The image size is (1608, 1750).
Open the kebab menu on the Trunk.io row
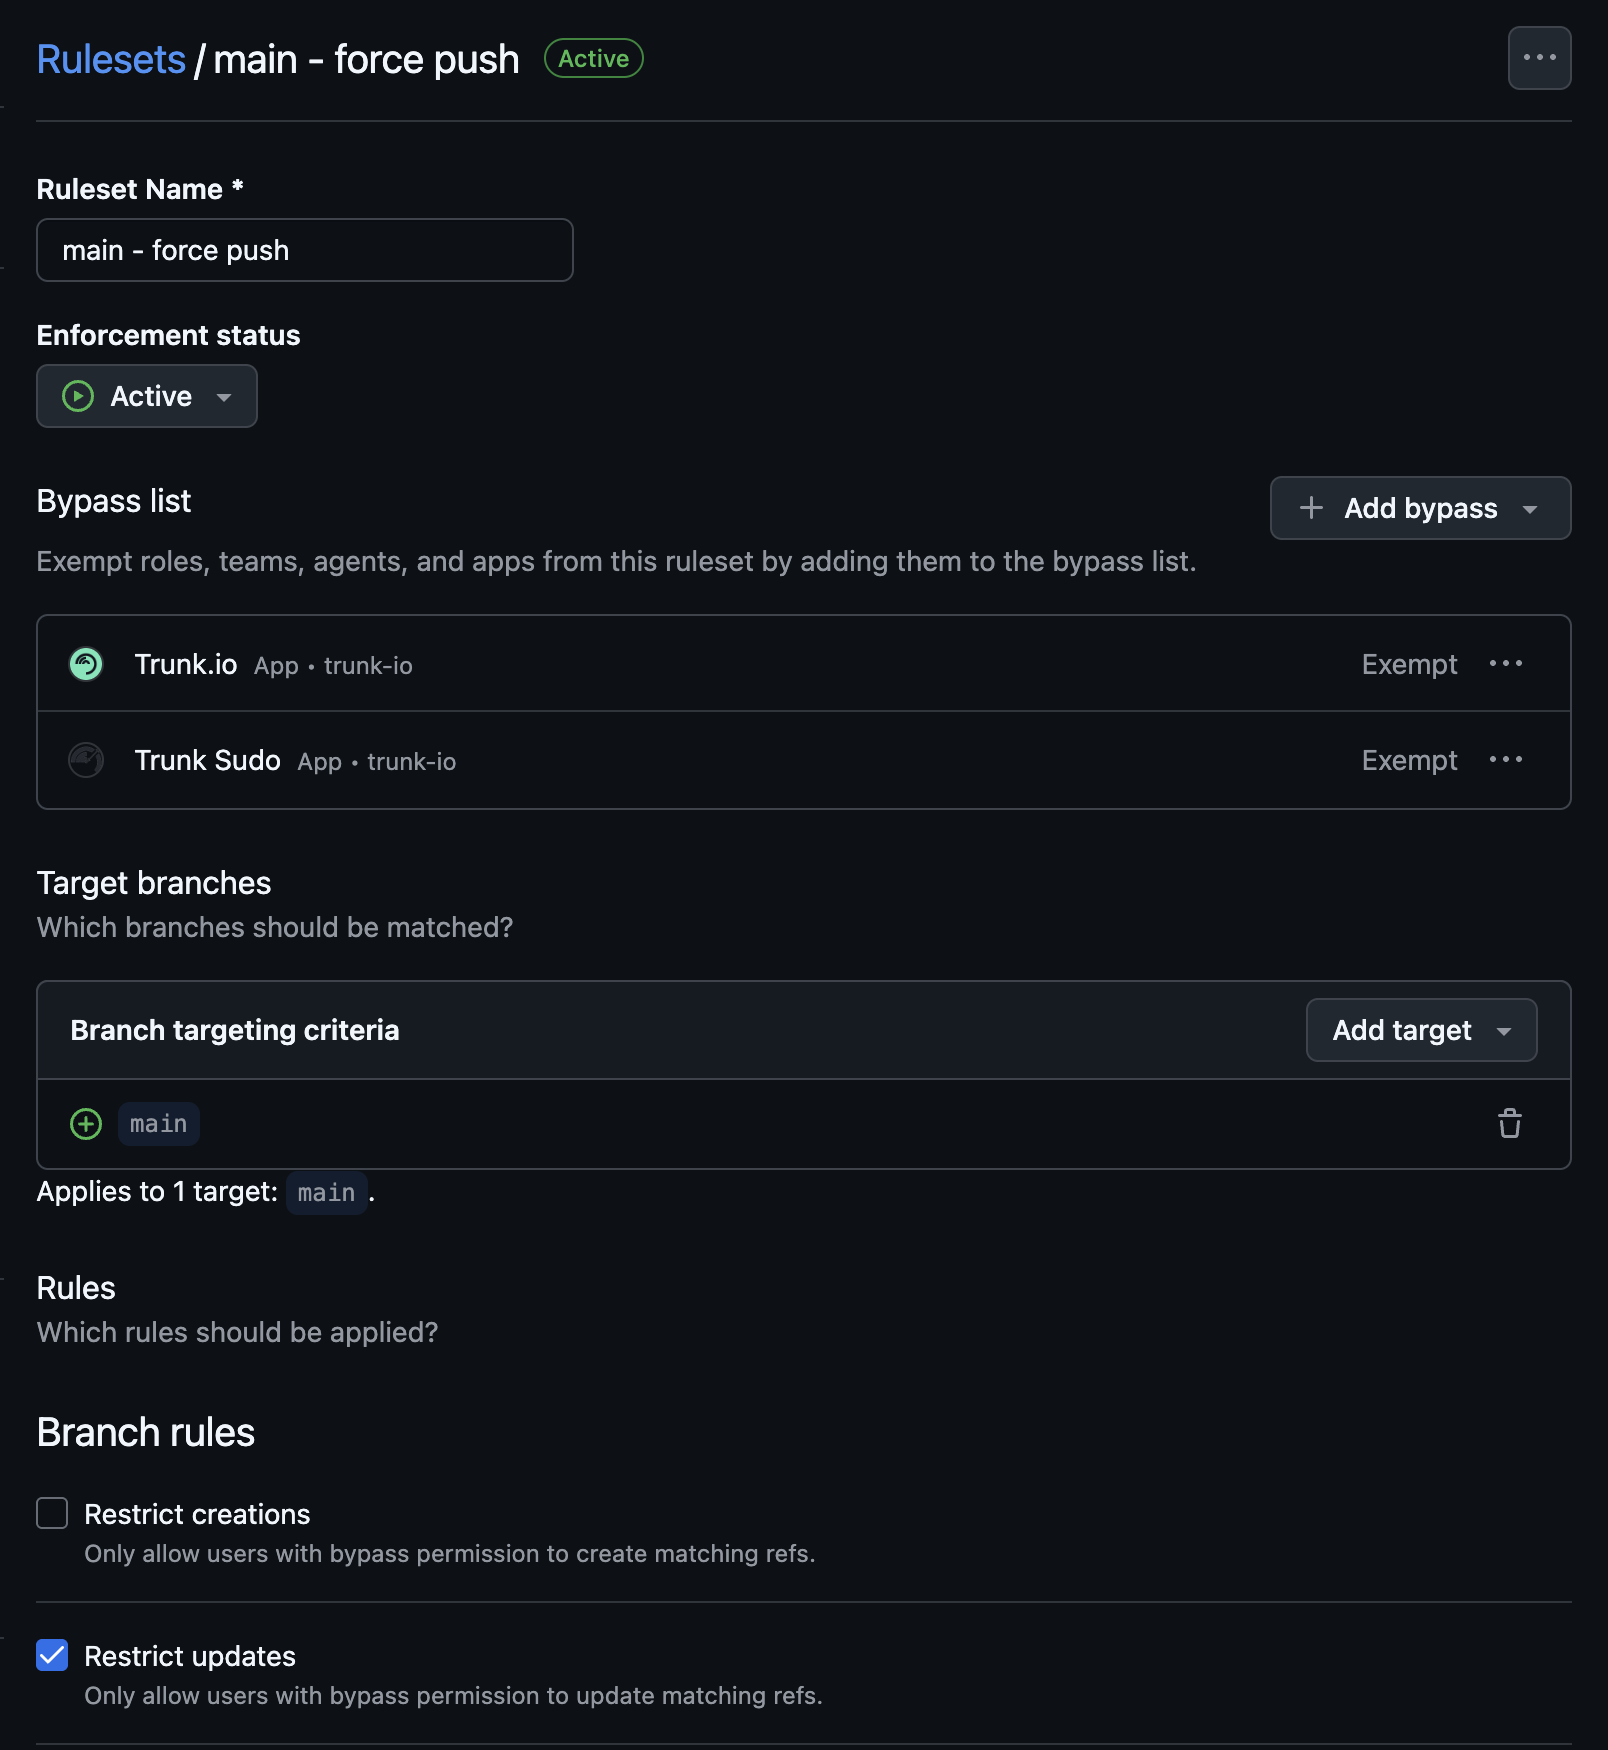click(1506, 663)
